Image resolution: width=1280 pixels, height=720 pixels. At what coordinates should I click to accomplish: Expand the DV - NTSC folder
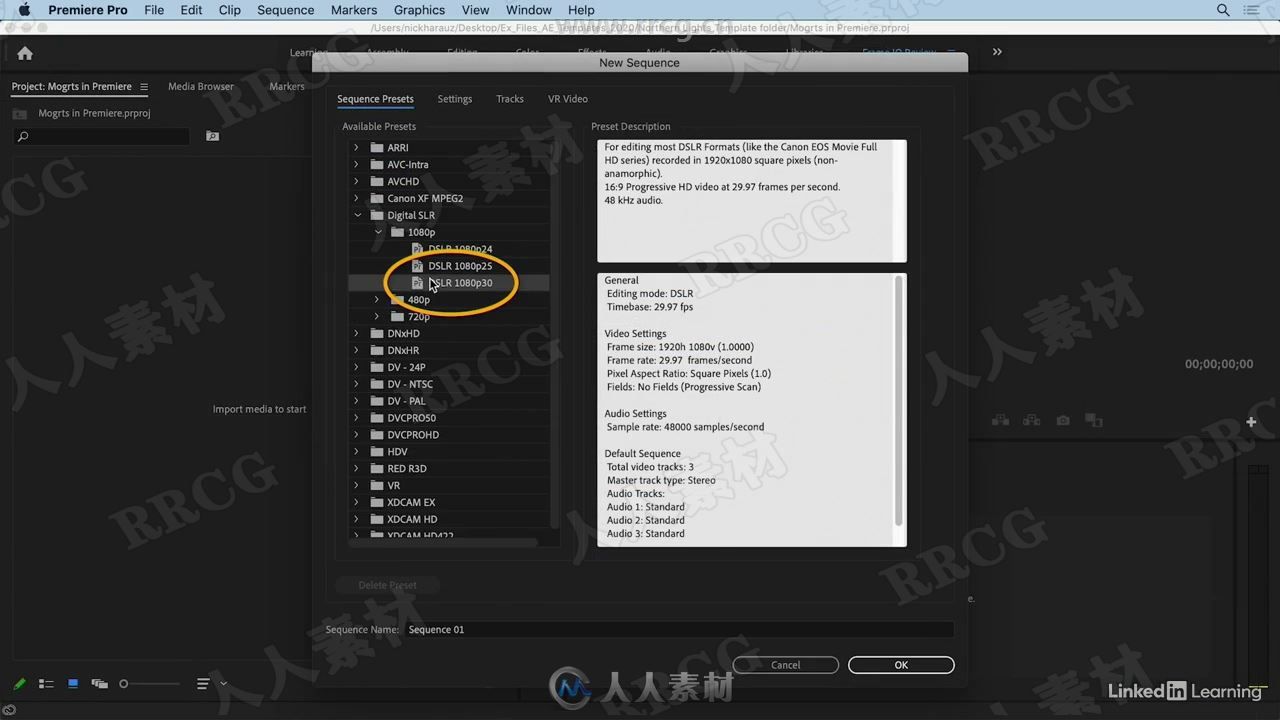coord(356,385)
